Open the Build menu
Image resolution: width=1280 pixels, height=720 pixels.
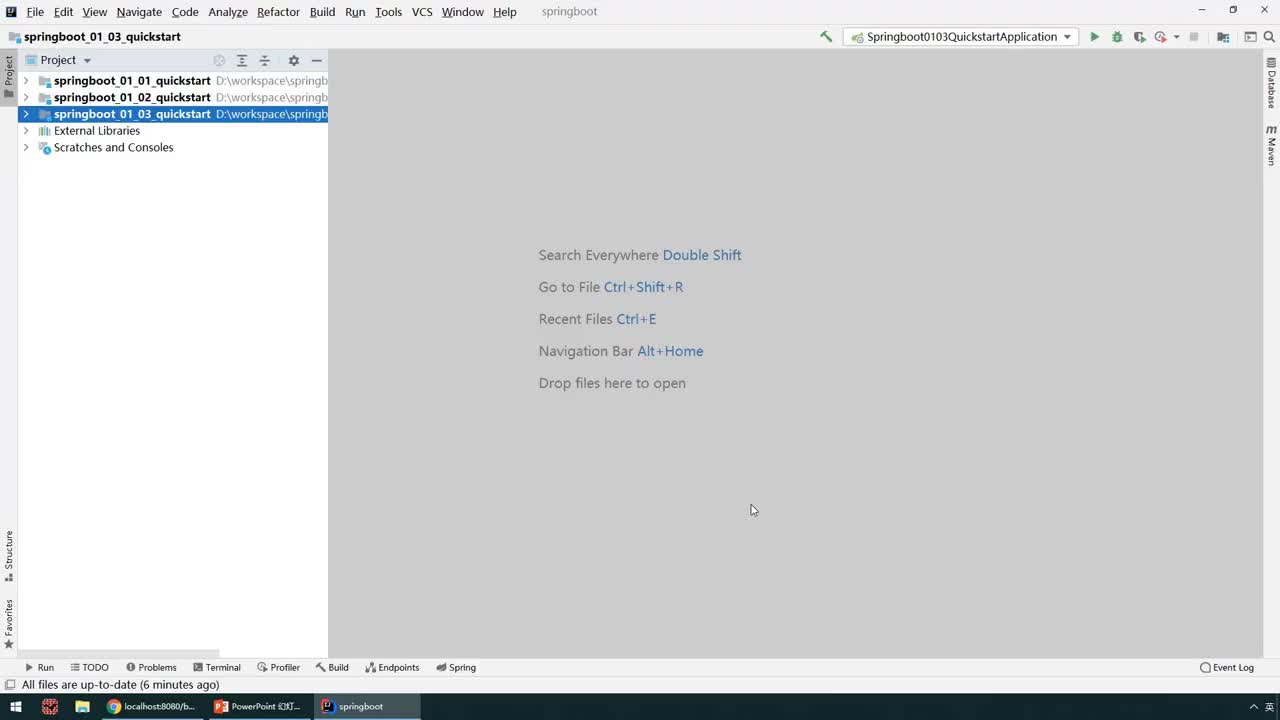[x=322, y=12]
